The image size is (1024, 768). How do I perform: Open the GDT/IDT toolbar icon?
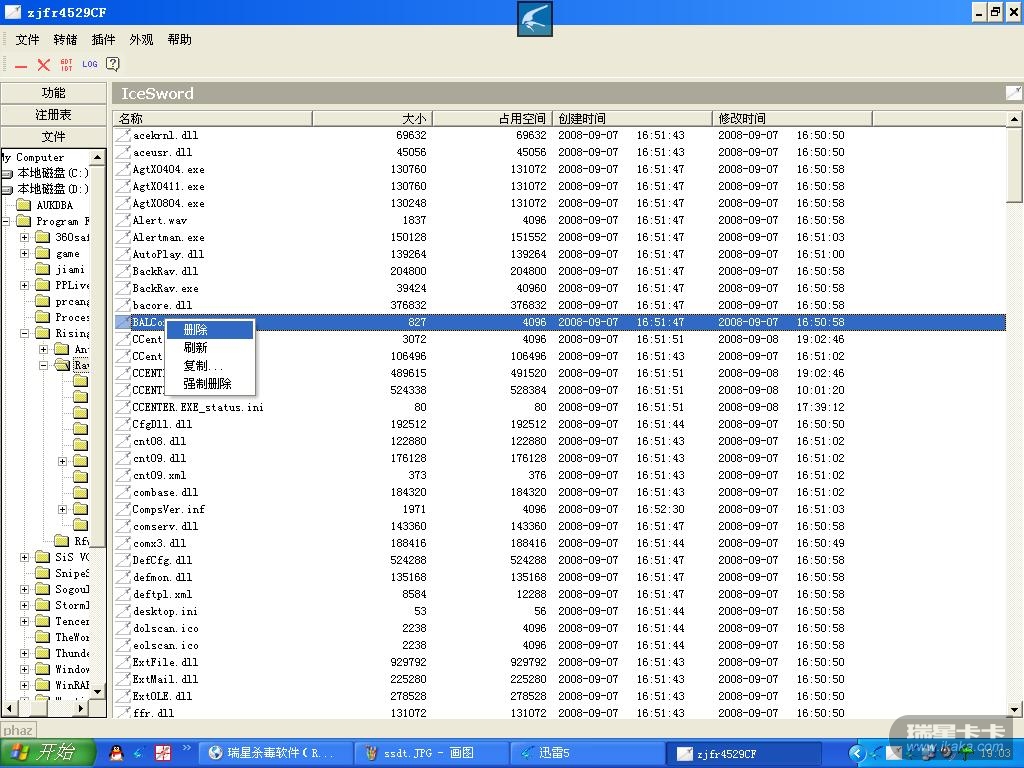click(x=67, y=65)
